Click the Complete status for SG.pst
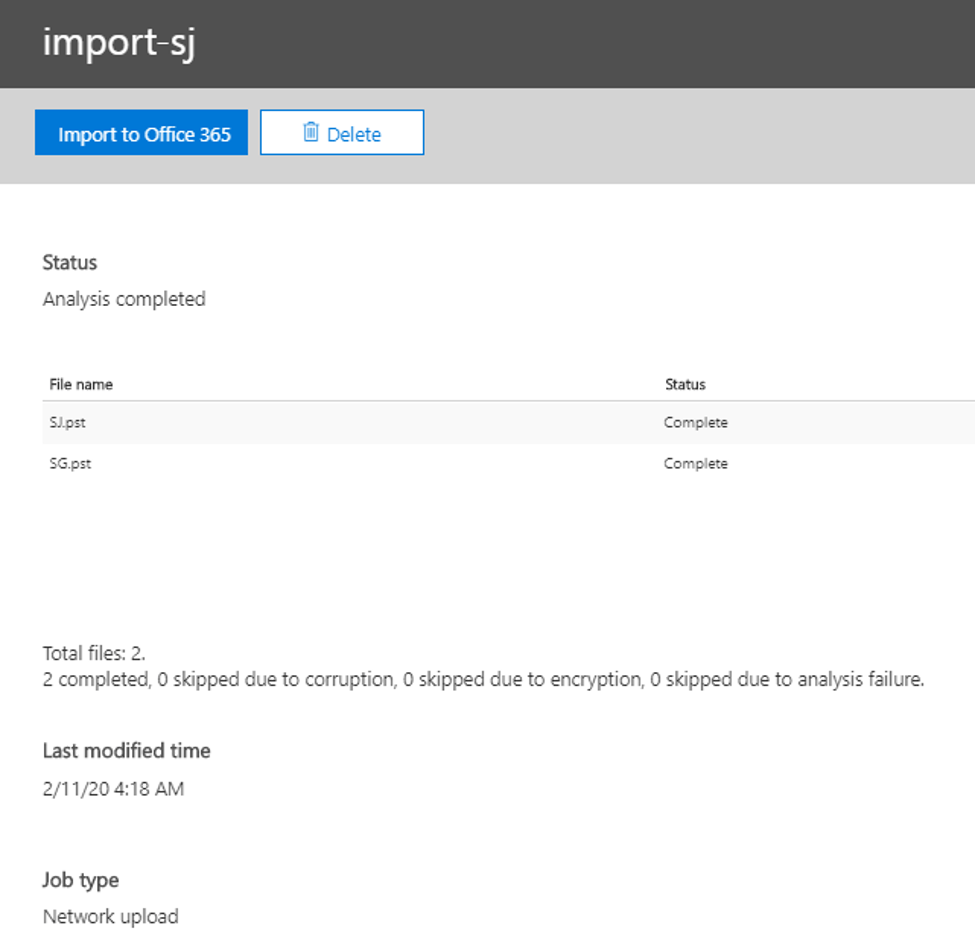Viewport: 975px width, 937px height. [x=695, y=464]
